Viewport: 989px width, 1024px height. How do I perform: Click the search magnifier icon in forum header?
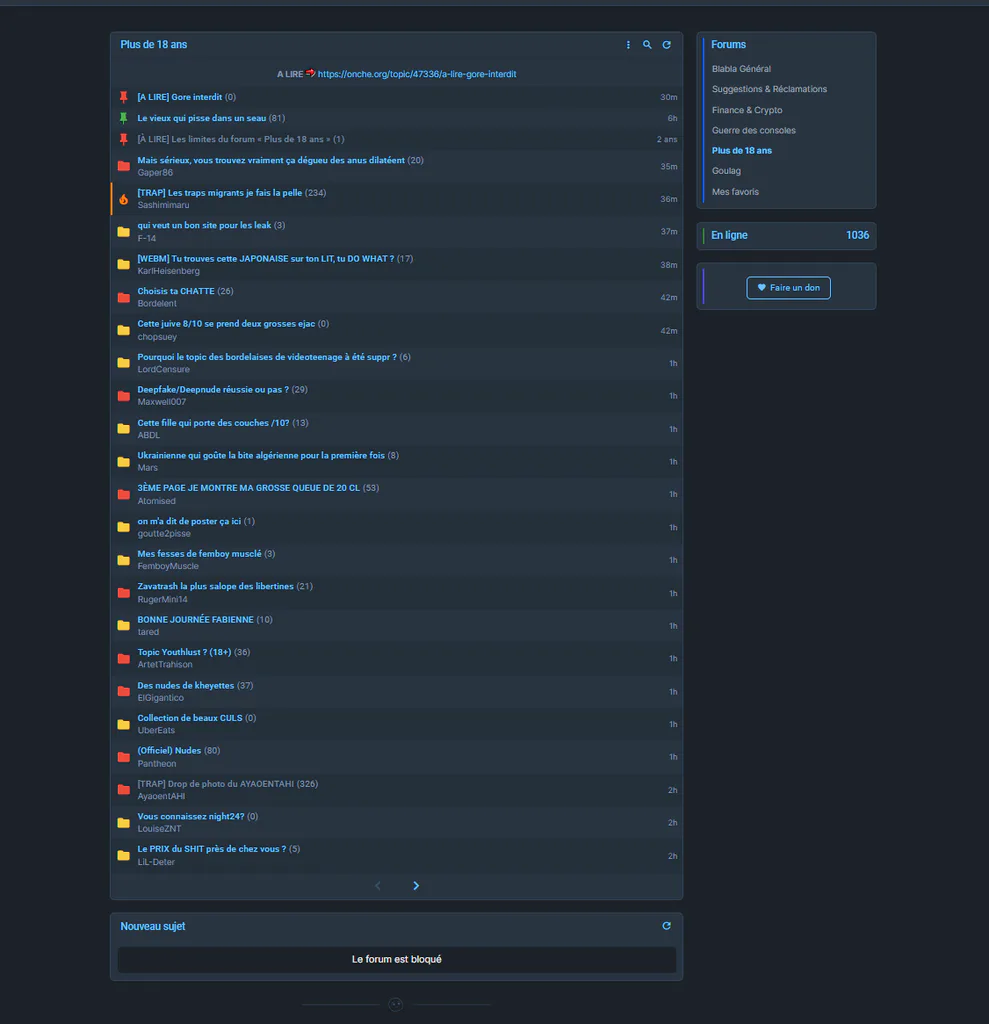[647, 45]
